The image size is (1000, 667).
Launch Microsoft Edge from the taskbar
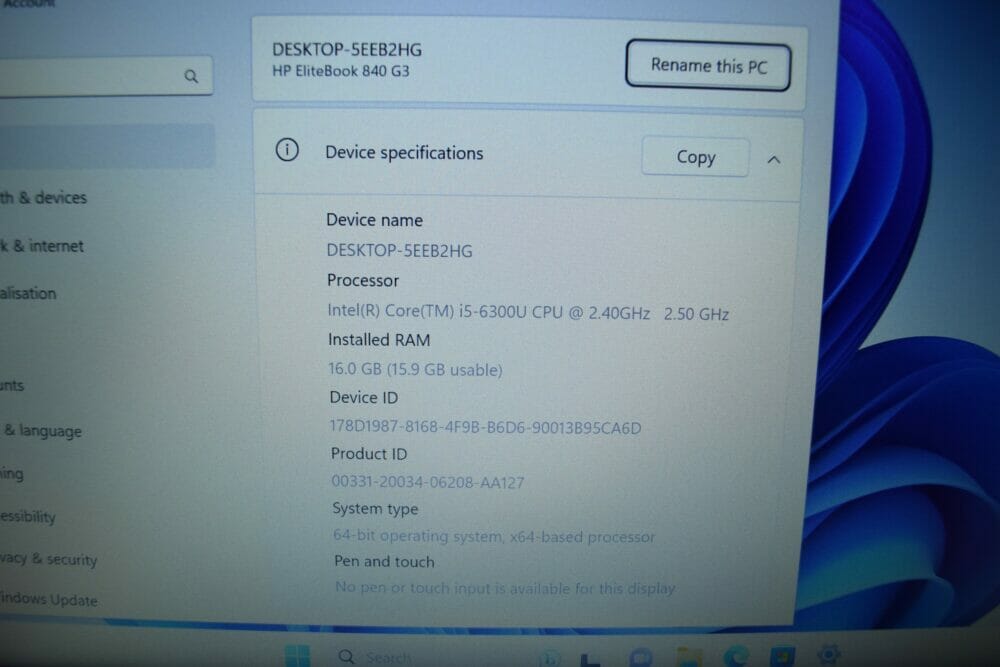736,657
